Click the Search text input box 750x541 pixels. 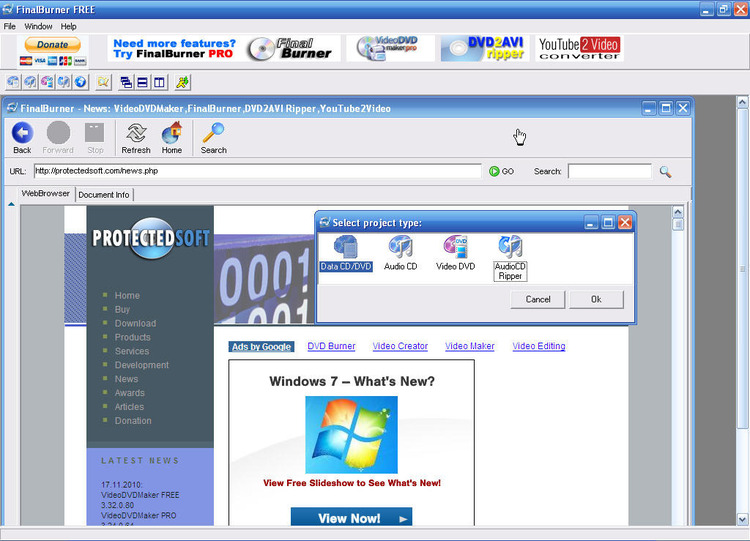point(609,171)
